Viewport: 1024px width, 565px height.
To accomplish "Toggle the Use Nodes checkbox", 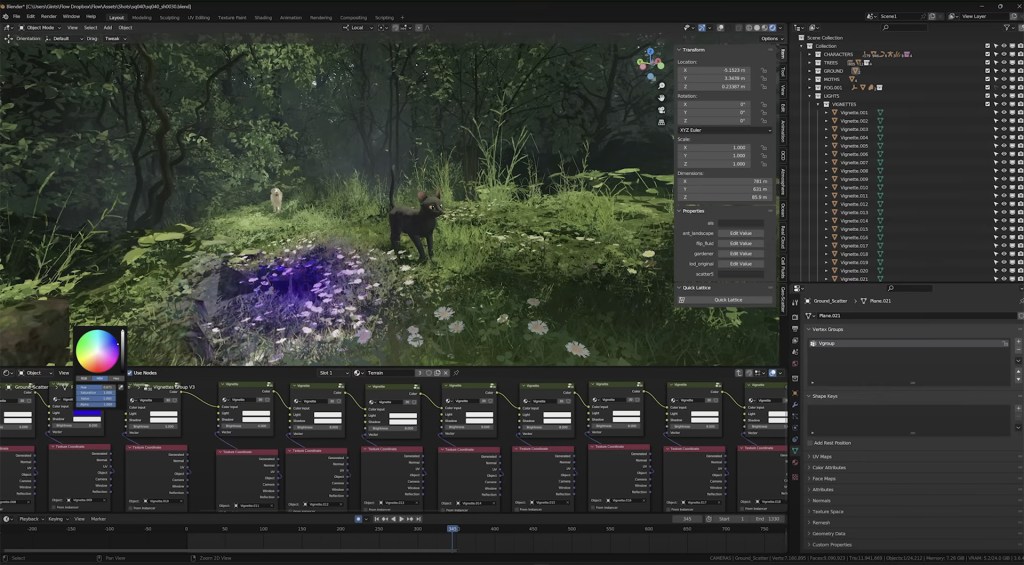I will click(129, 373).
